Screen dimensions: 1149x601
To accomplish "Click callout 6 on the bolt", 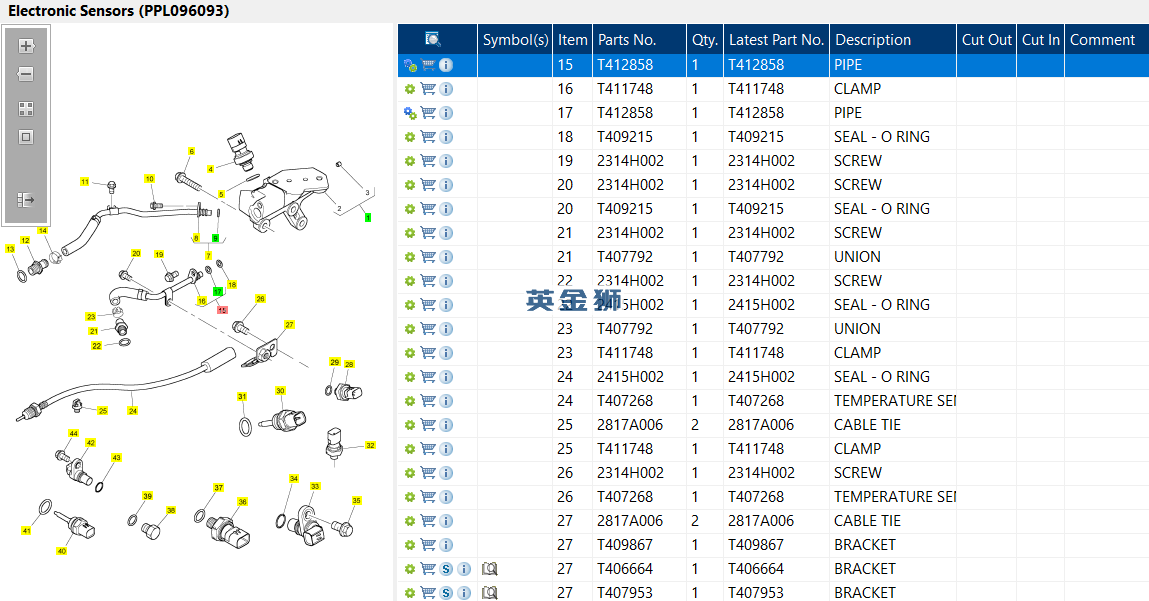I will (x=191, y=152).
